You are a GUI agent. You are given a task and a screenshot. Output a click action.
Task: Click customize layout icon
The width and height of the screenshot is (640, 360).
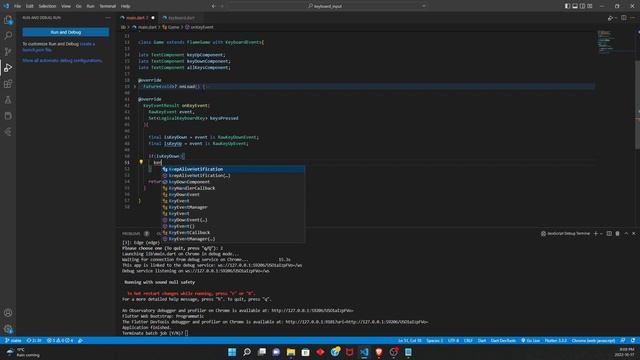tap(590, 6)
